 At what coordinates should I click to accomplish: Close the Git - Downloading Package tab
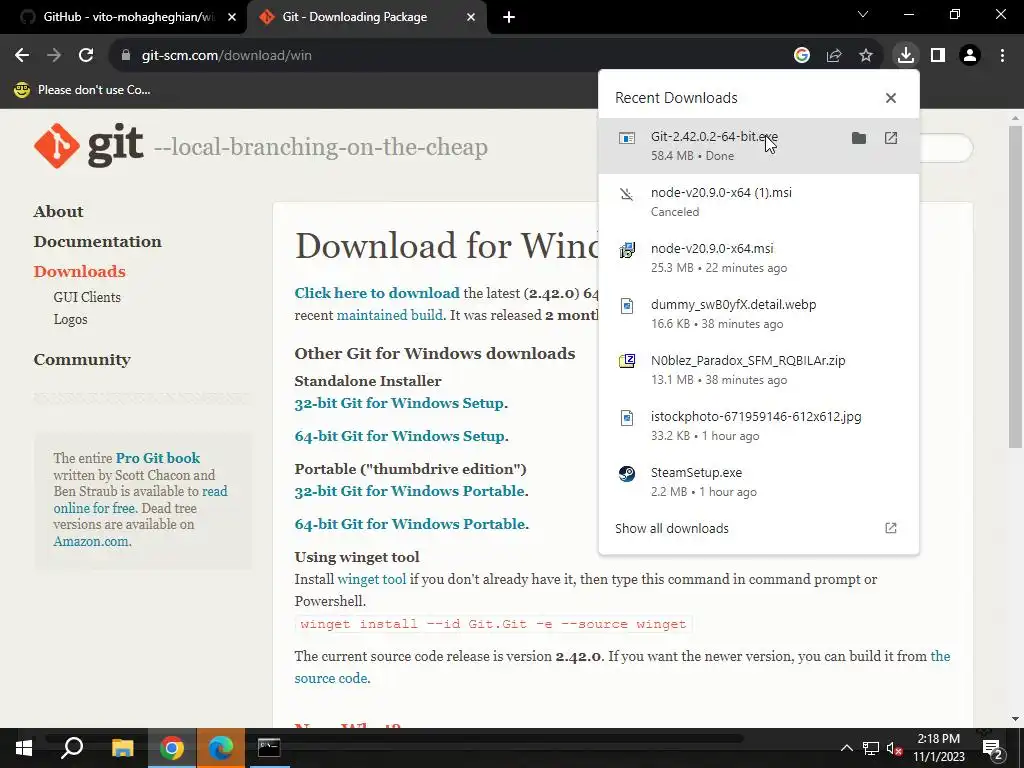coord(471,17)
